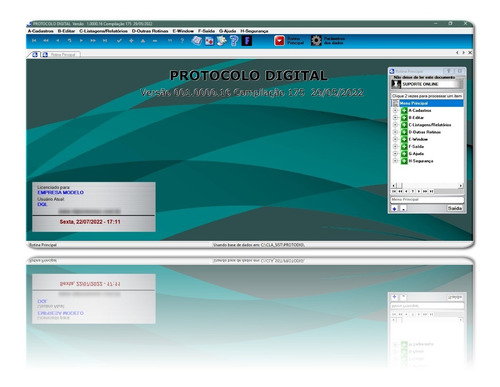Open the notebook pages toolbar icon

point(197,41)
